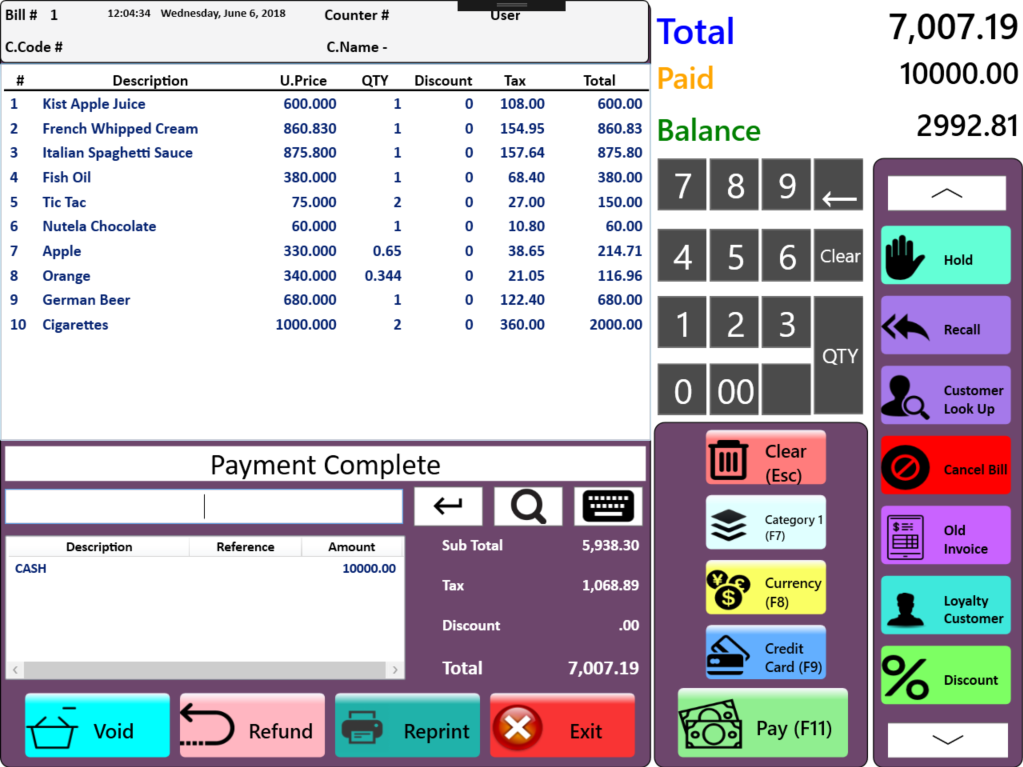Tap numpad key 2
The image size is (1023, 767).
click(x=734, y=322)
